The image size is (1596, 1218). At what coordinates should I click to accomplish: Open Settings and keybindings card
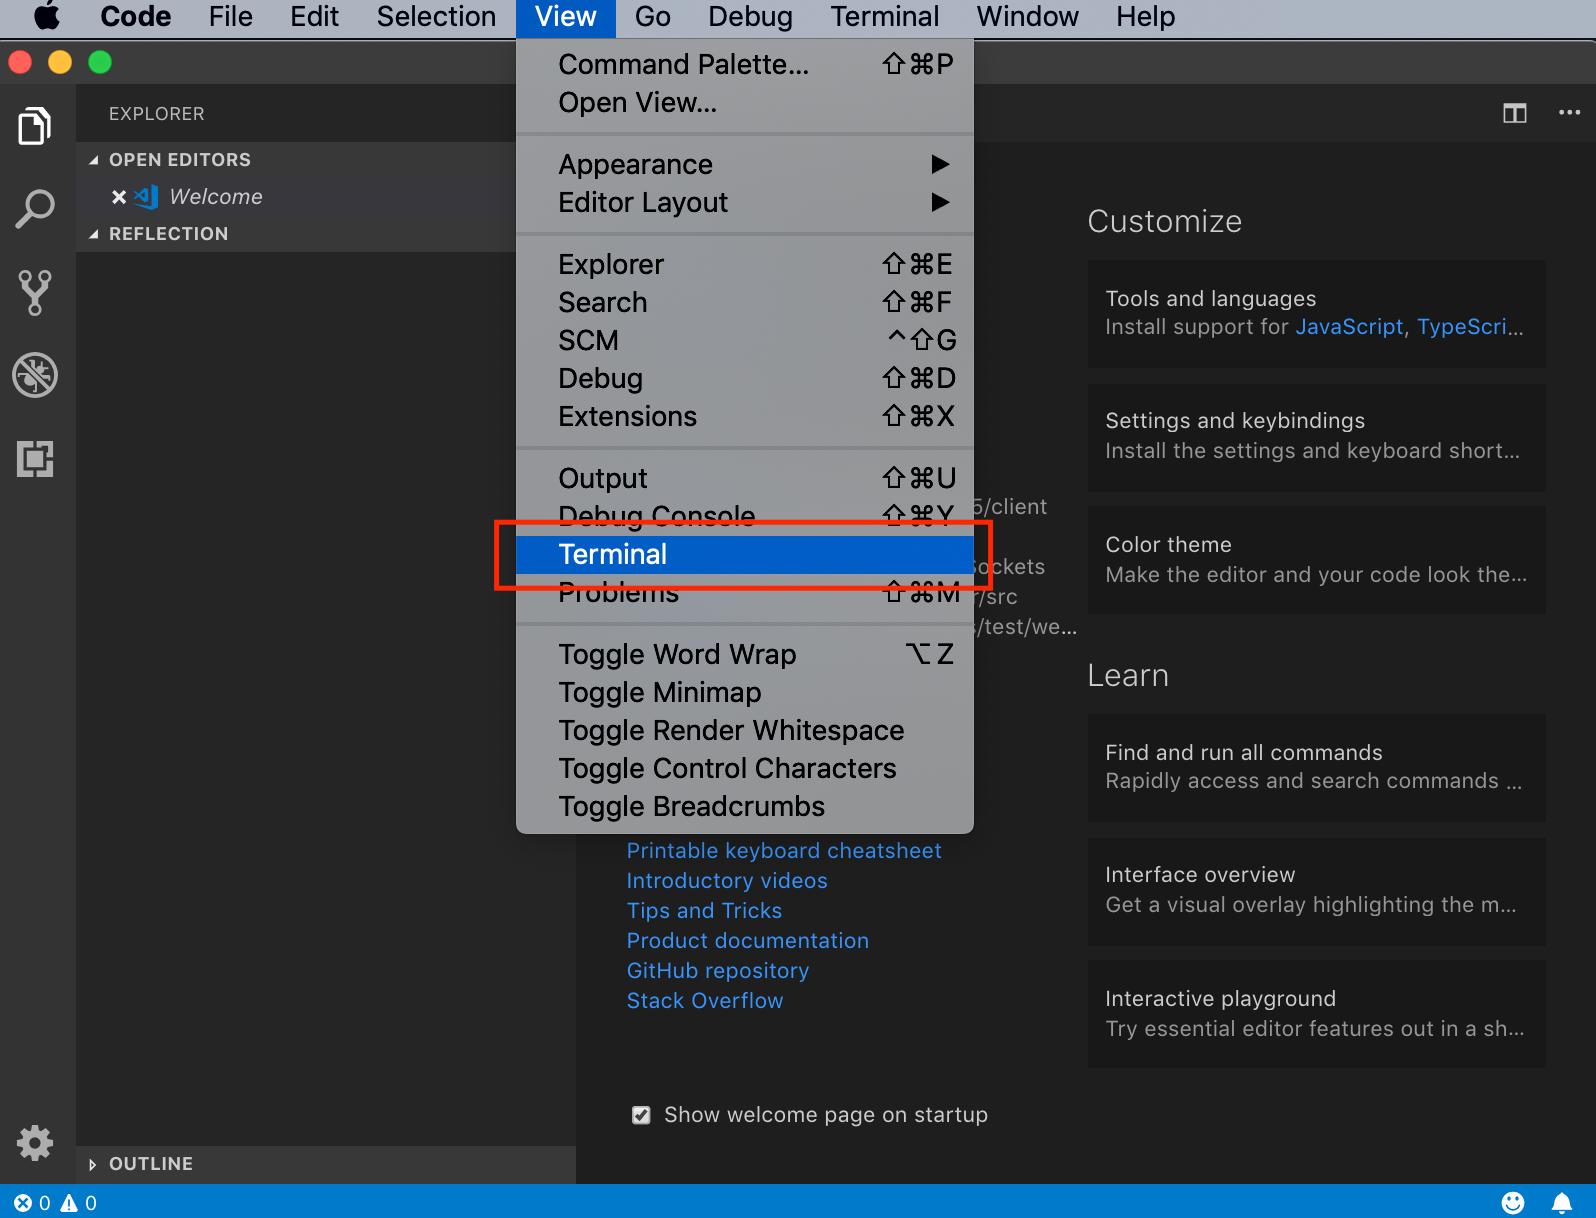click(x=1316, y=437)
